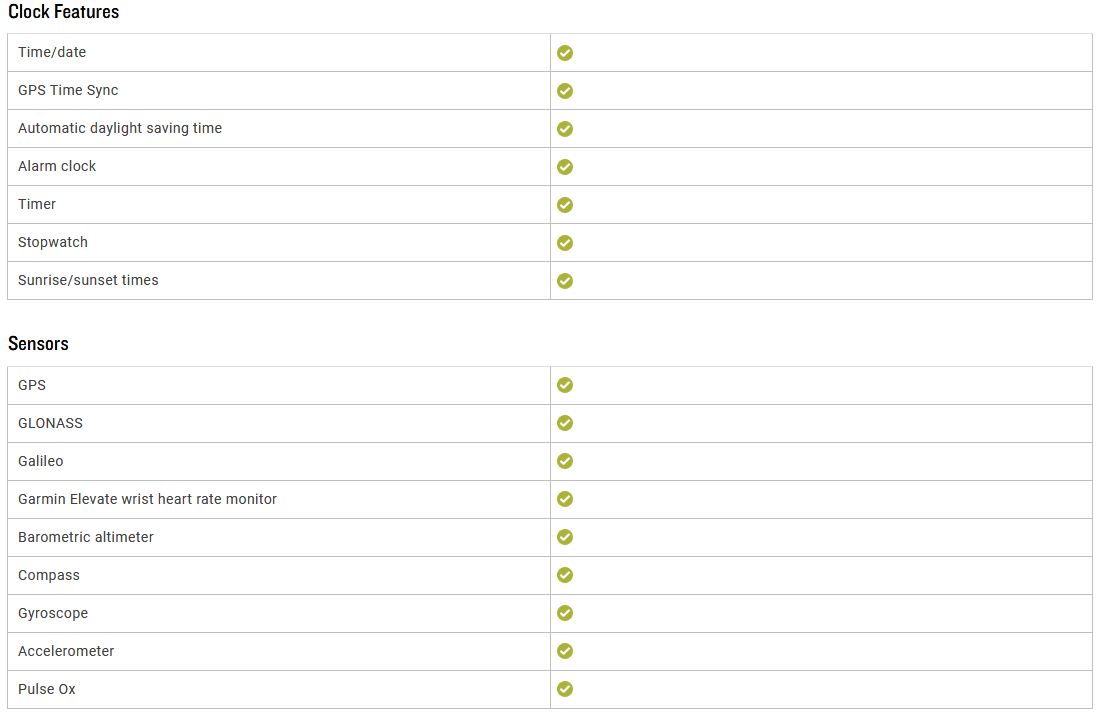Select the Clock Features heading
The height and width of the screenshot is (718, 1101).
tap(63, 12)
